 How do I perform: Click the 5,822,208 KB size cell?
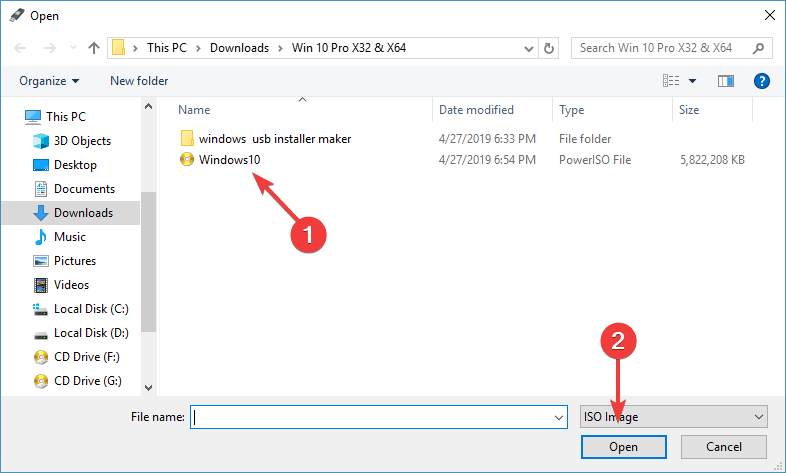[712, 160]
